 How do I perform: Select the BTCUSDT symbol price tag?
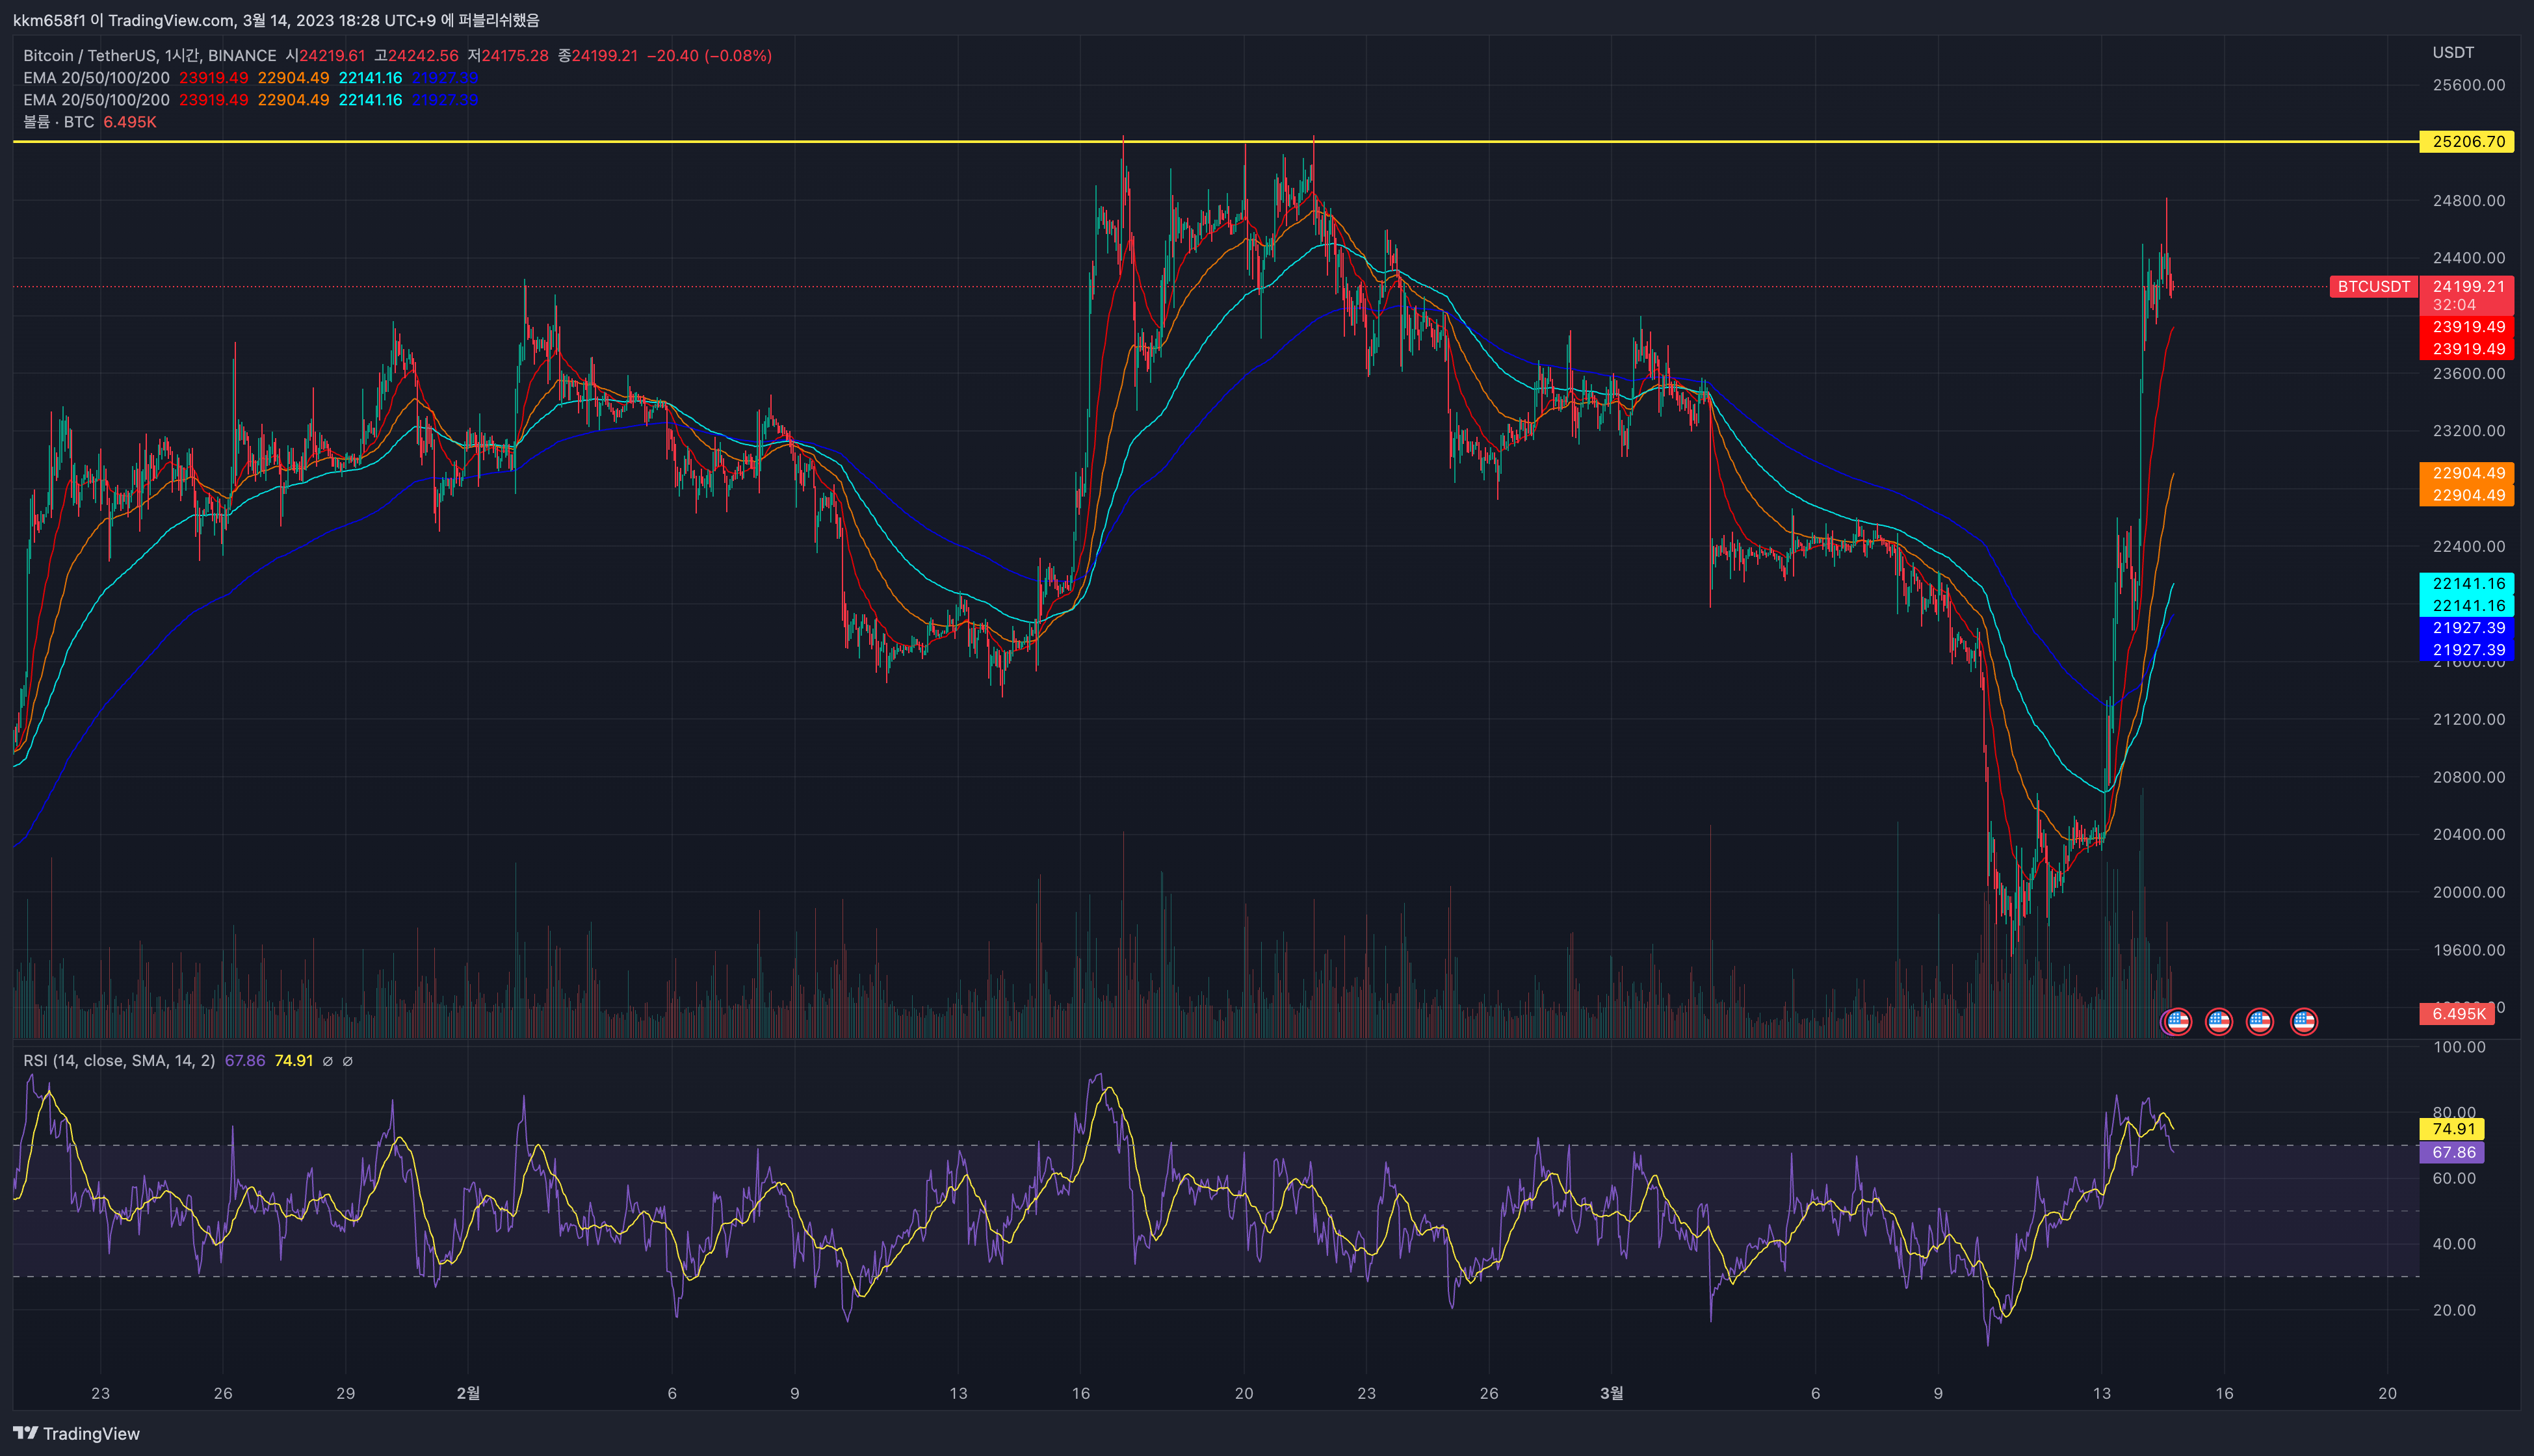pyautogui.click(x=2373, y=287)
